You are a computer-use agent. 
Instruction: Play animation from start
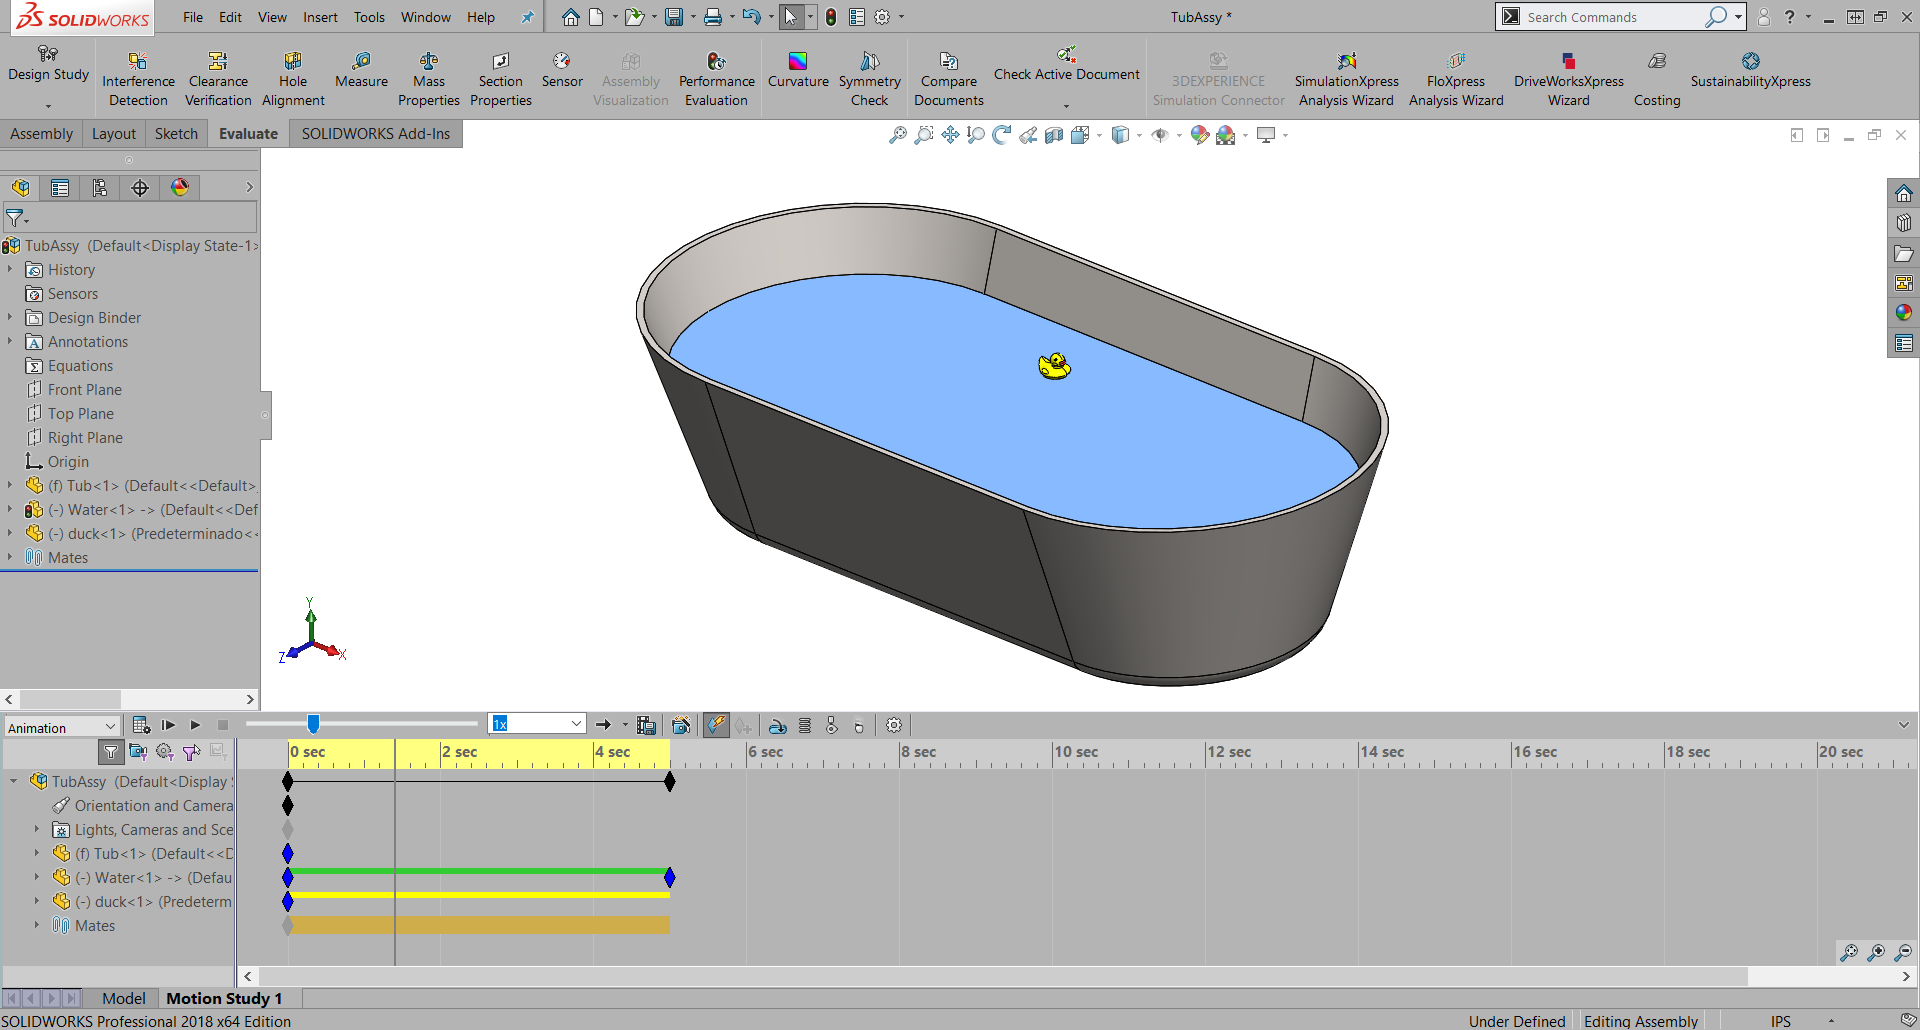(x=168, y=725)
